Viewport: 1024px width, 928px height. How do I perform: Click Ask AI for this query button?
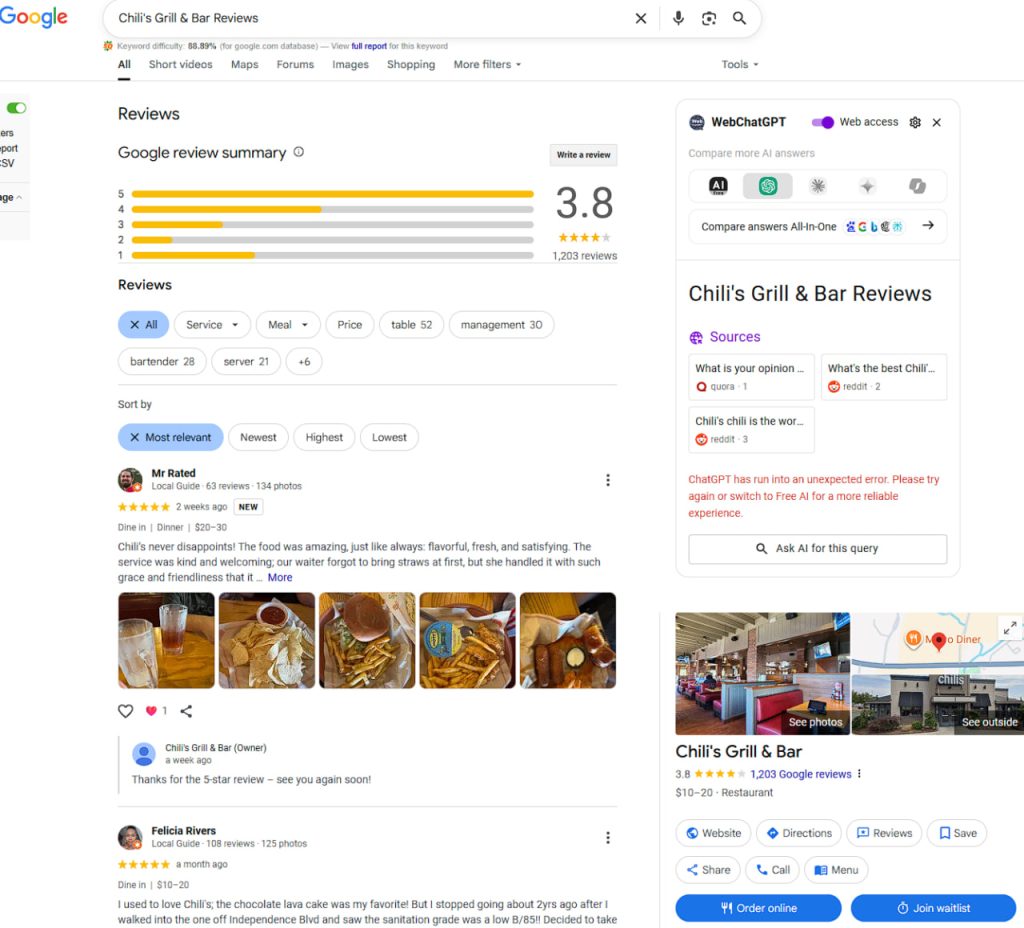[x=817, y=549]
